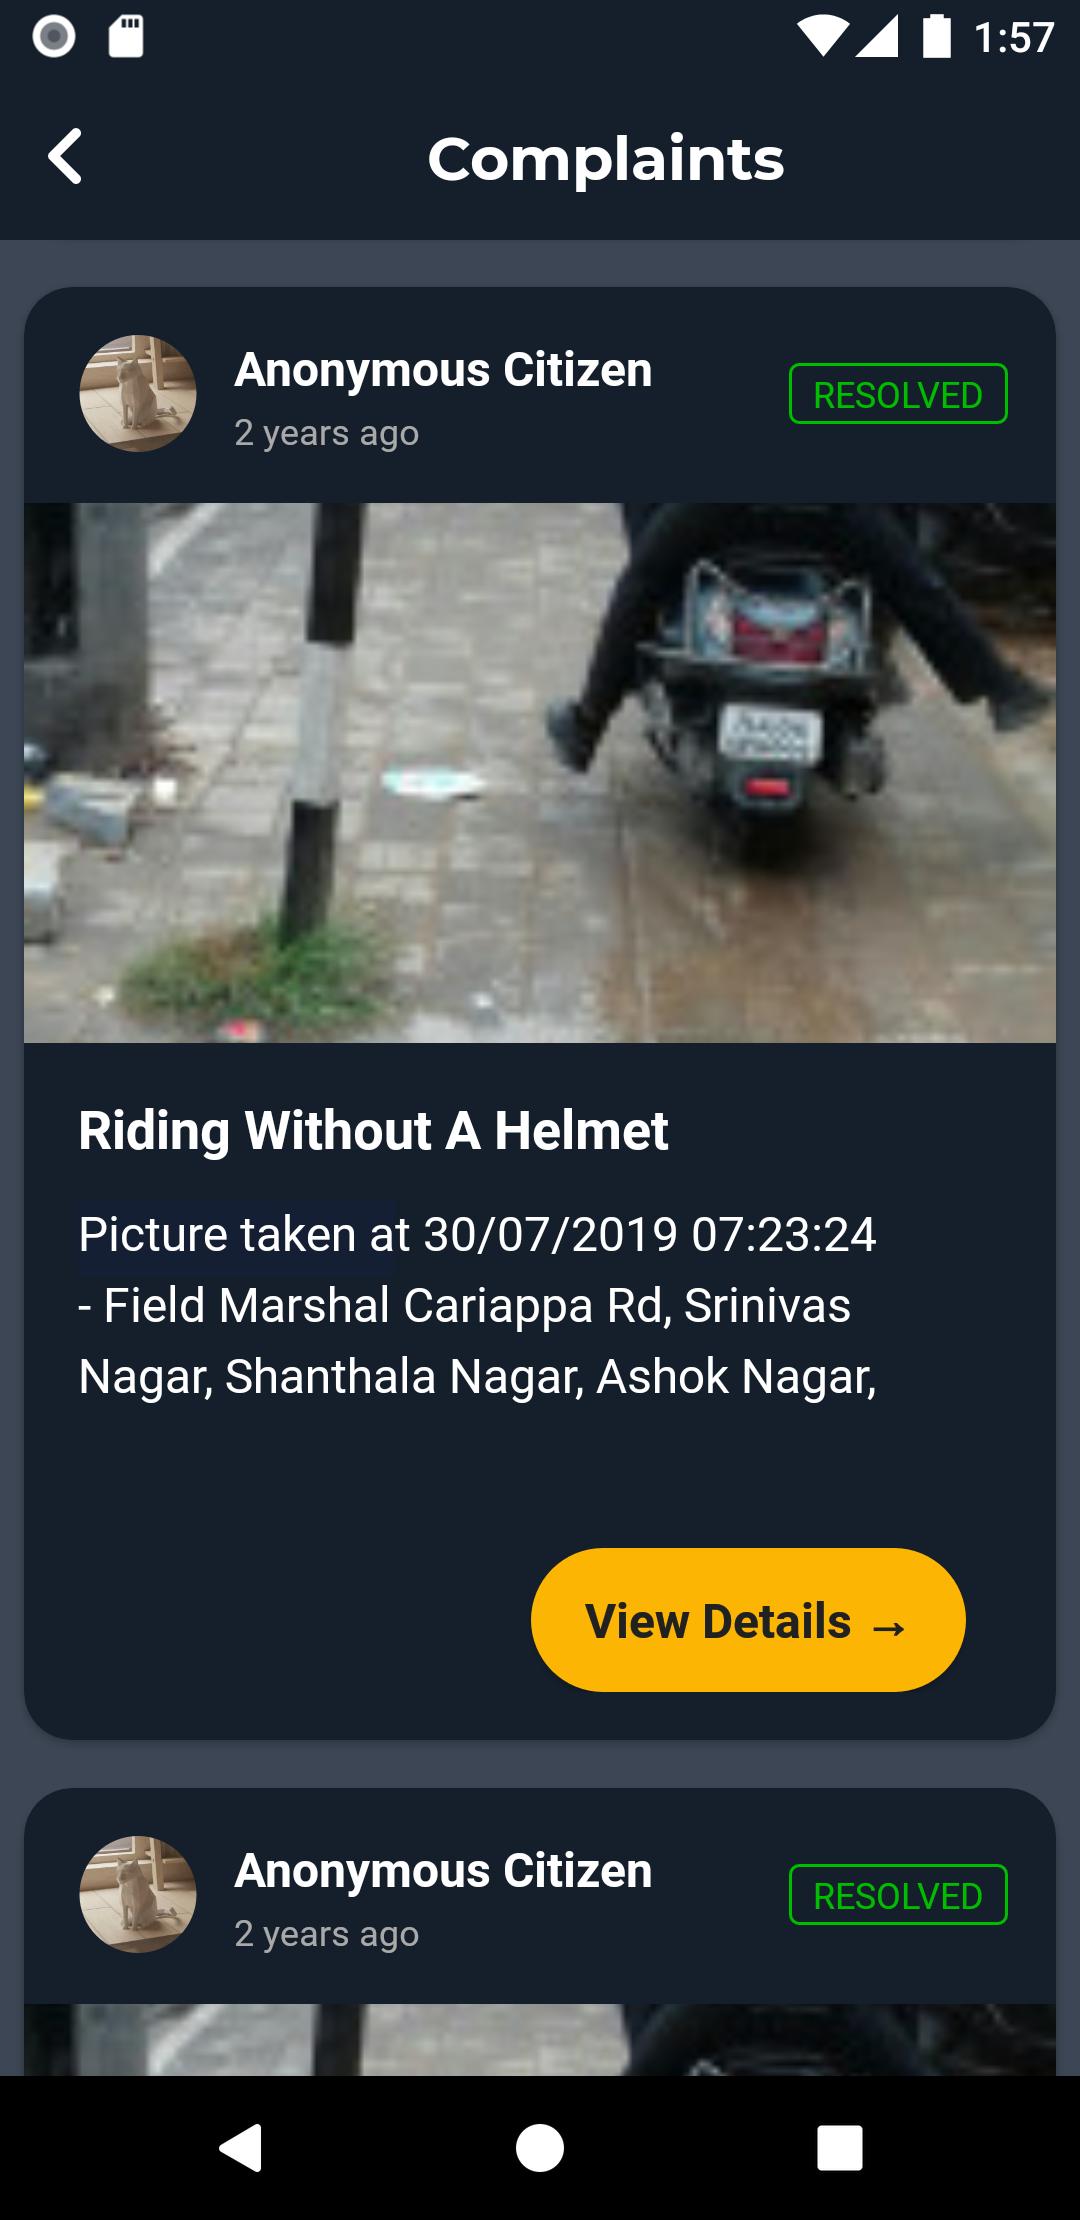Tap RESOLVED badge on first complaint

pyautogui.click(x=898, y=394)
